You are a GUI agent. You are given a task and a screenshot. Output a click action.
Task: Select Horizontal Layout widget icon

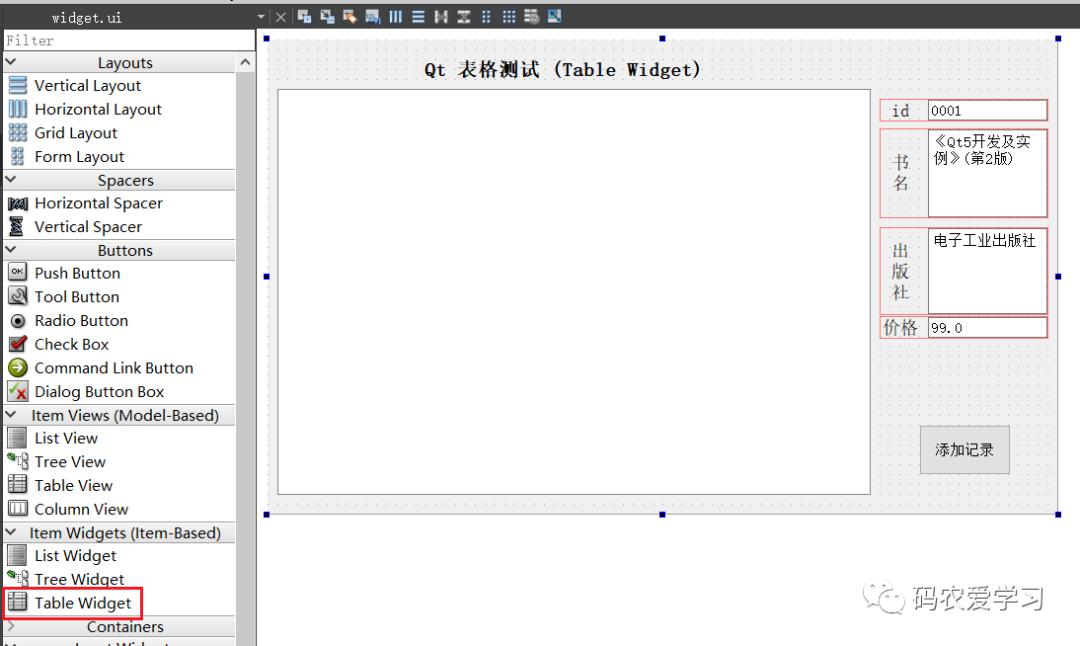point(18,109)
